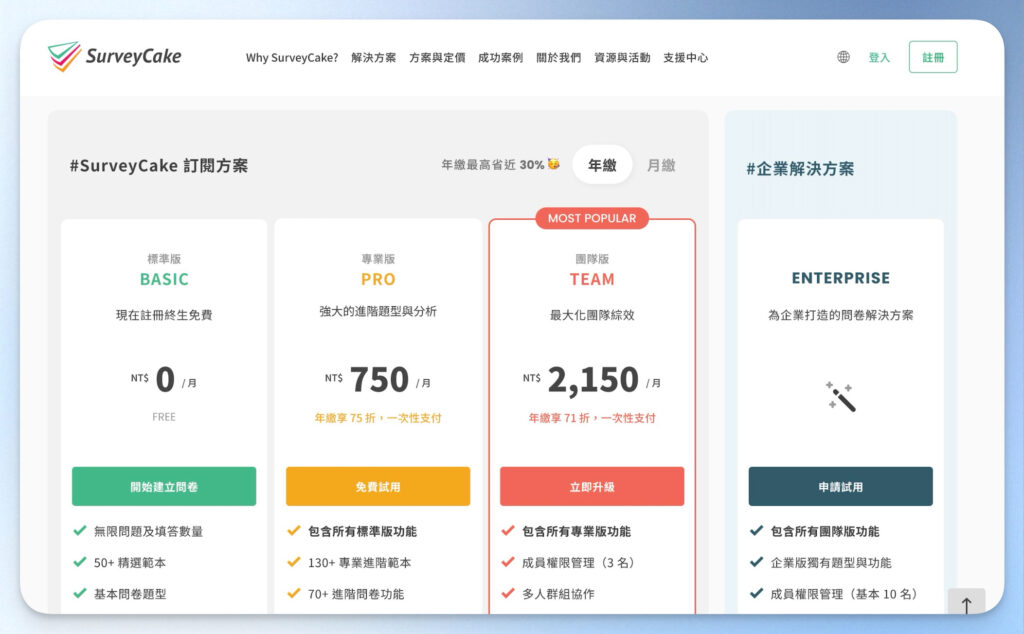Screen dimensions: 1024x634
Task: Click the check icon beside 包含所有標準版功能
Action: click(x=294, y=531)
